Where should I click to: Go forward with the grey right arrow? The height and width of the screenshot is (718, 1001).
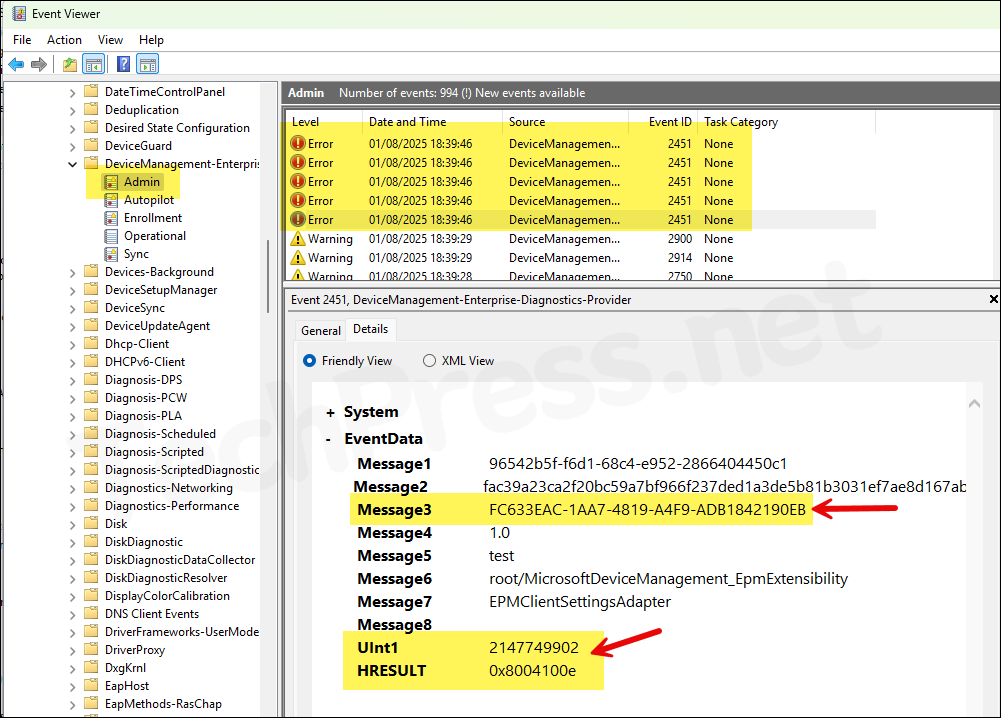click(39, 64)
